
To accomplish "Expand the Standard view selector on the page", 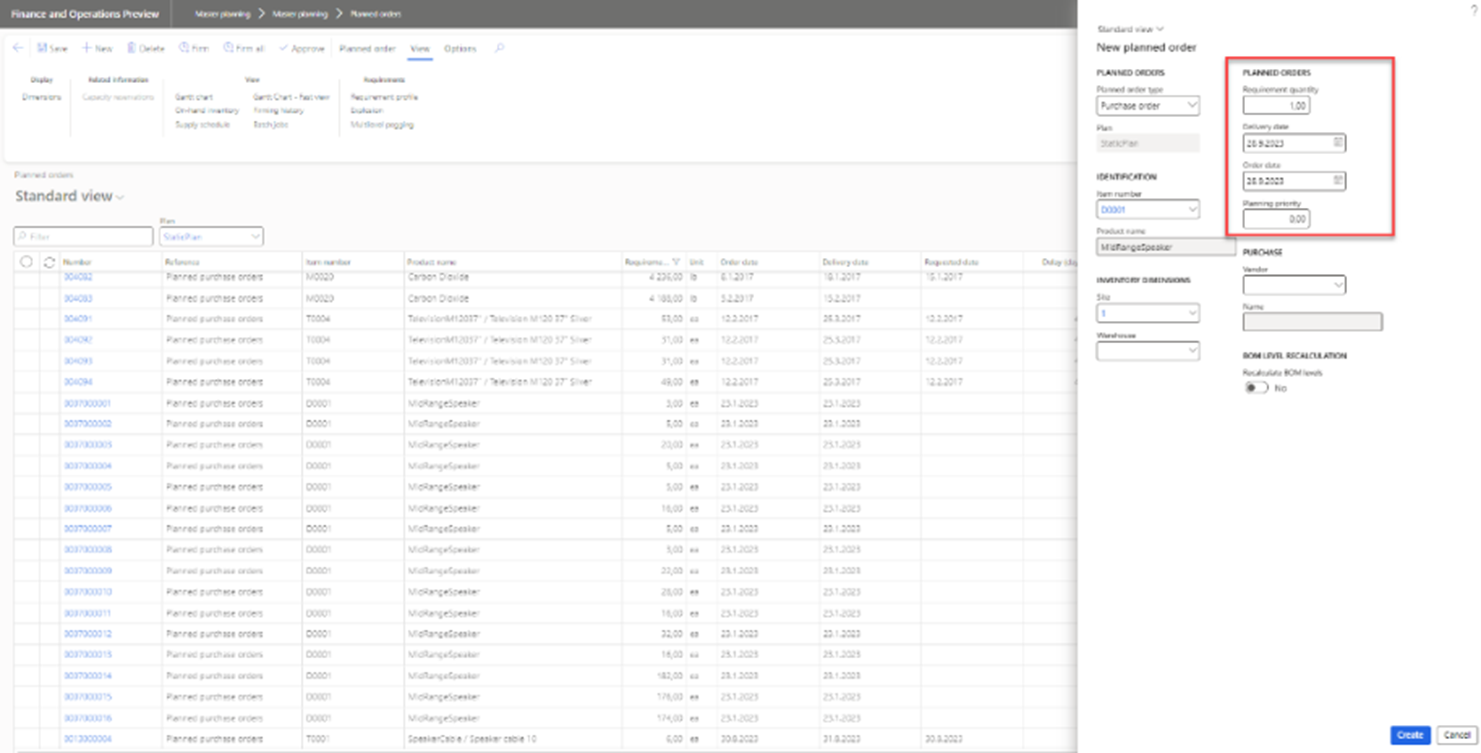I will tap(69, 196).
